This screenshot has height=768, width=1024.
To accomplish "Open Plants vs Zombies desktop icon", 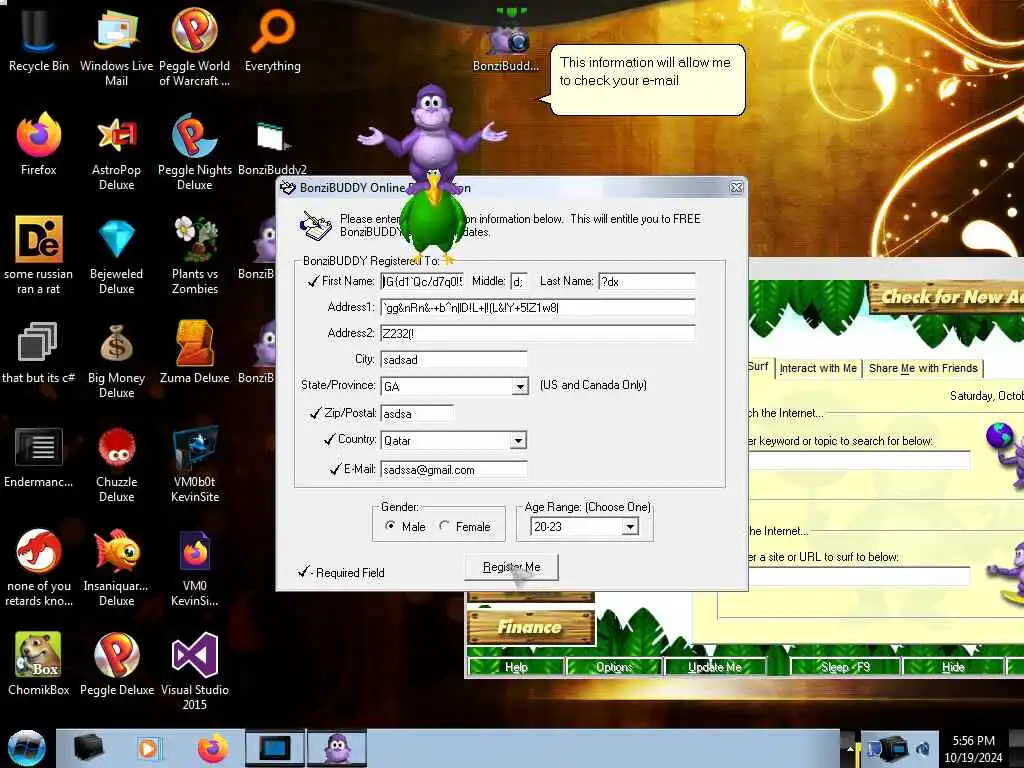I will [195, 255].
